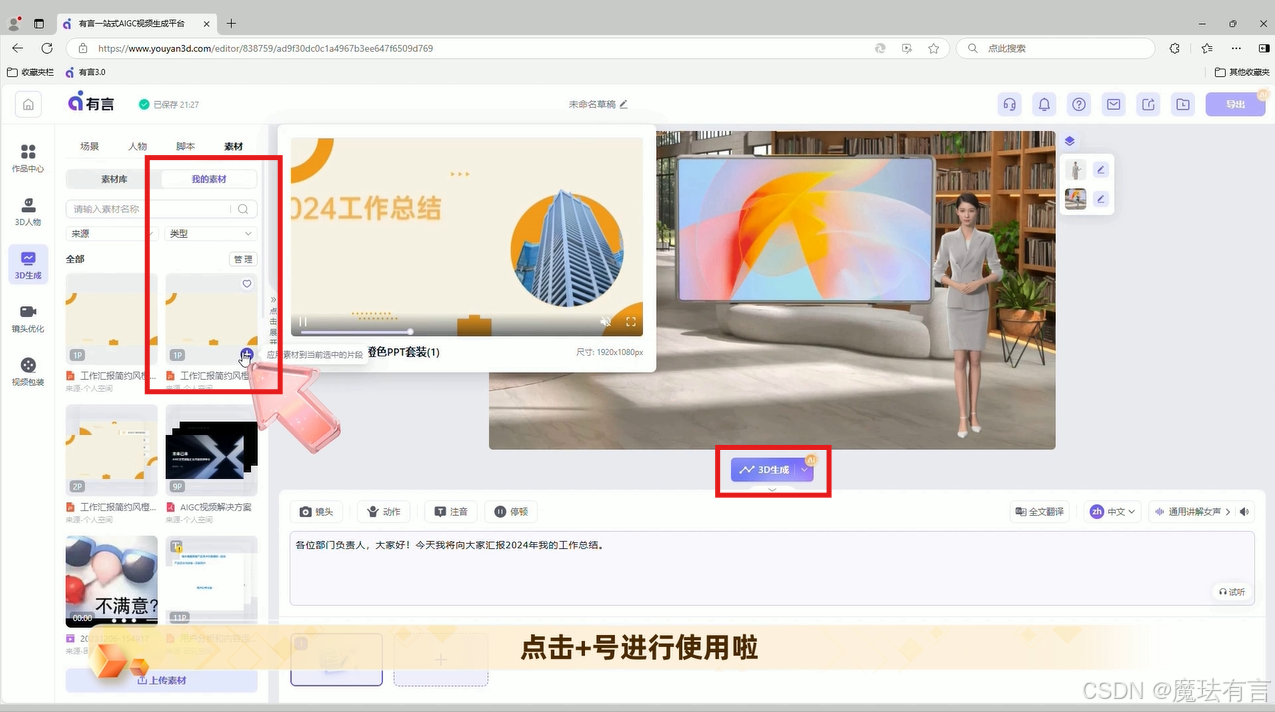Open the 来源 source dropdown
Image resolution: width=1275 pixels, height=712 pixels.
point(111,233)
